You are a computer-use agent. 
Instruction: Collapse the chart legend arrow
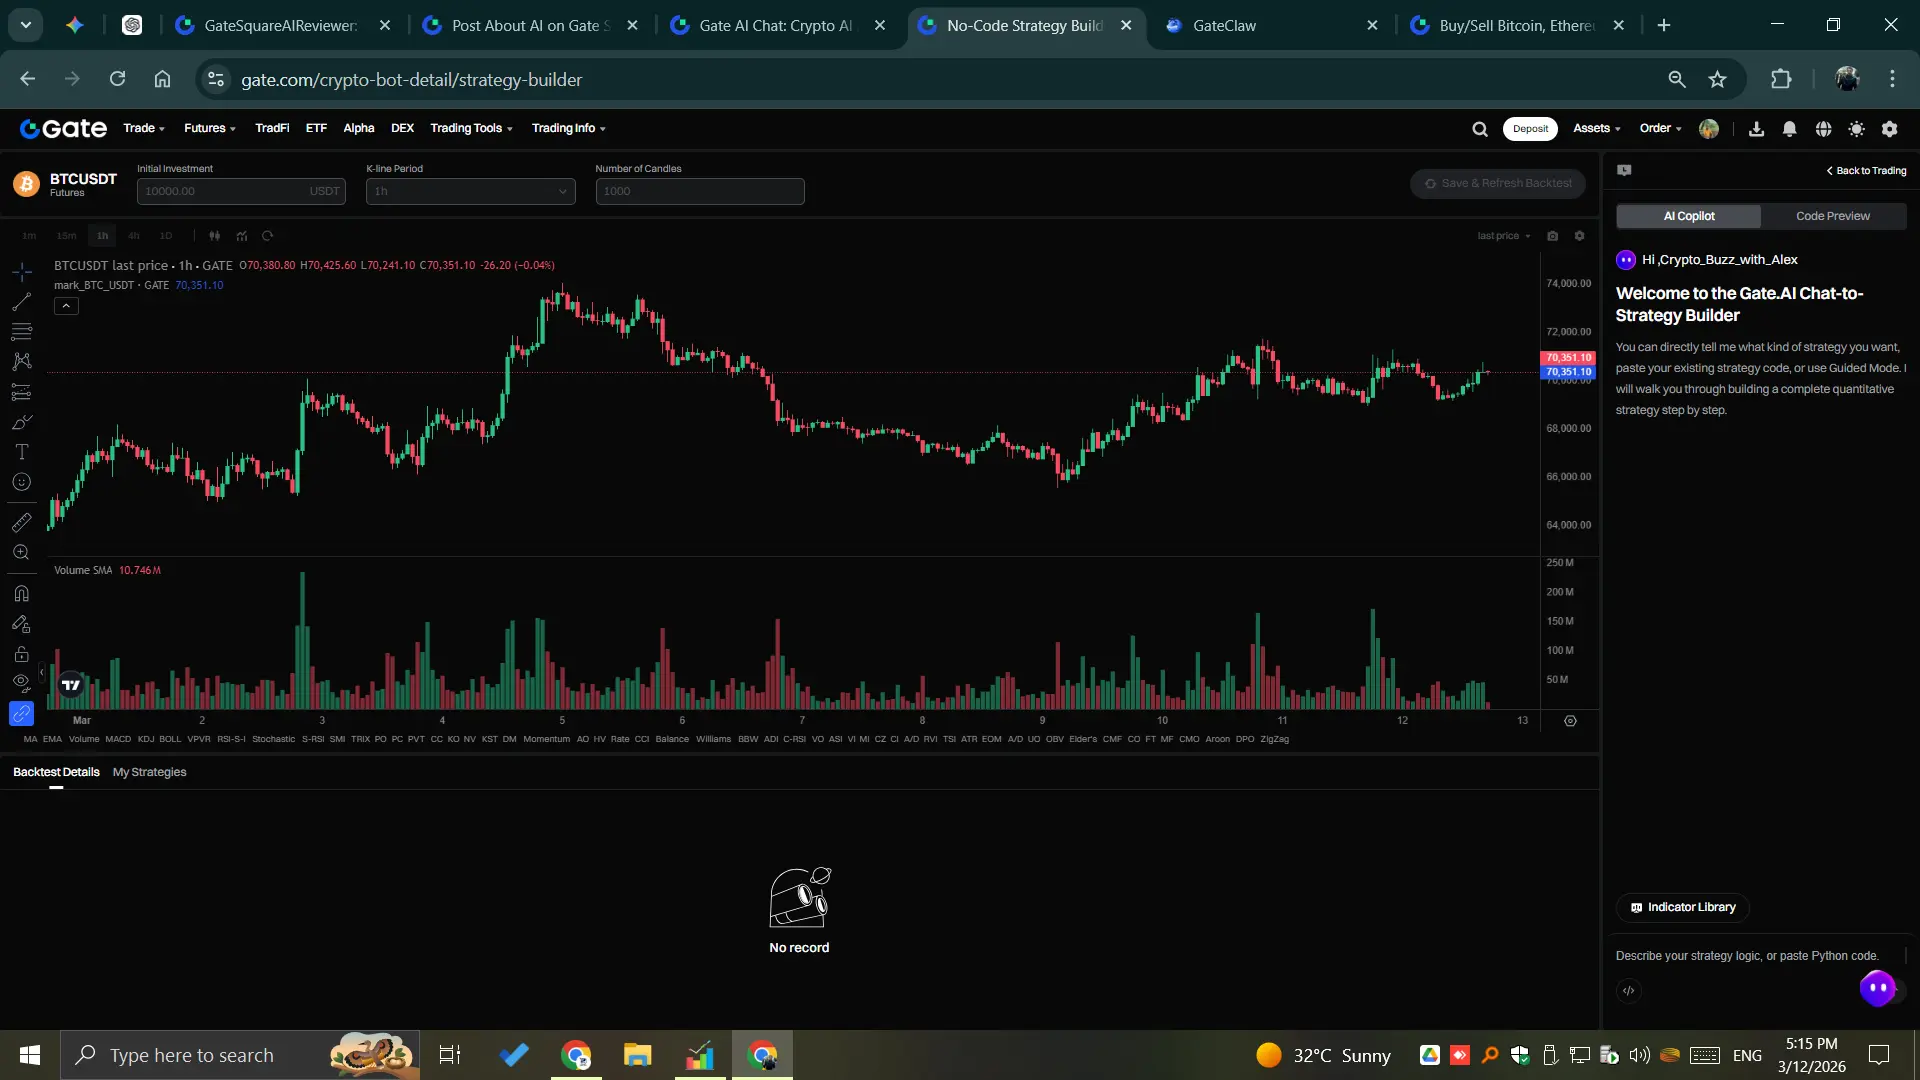click(x=66, y=306)
